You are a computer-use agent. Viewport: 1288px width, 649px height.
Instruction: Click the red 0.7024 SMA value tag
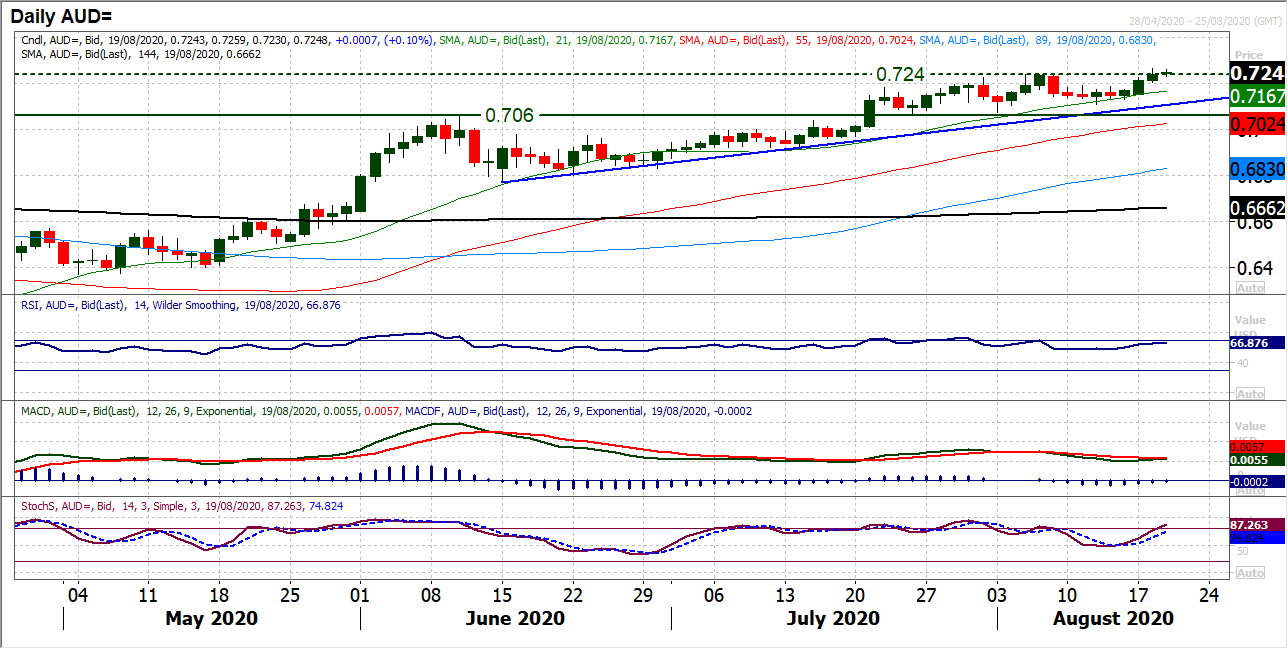point(1256,126)
